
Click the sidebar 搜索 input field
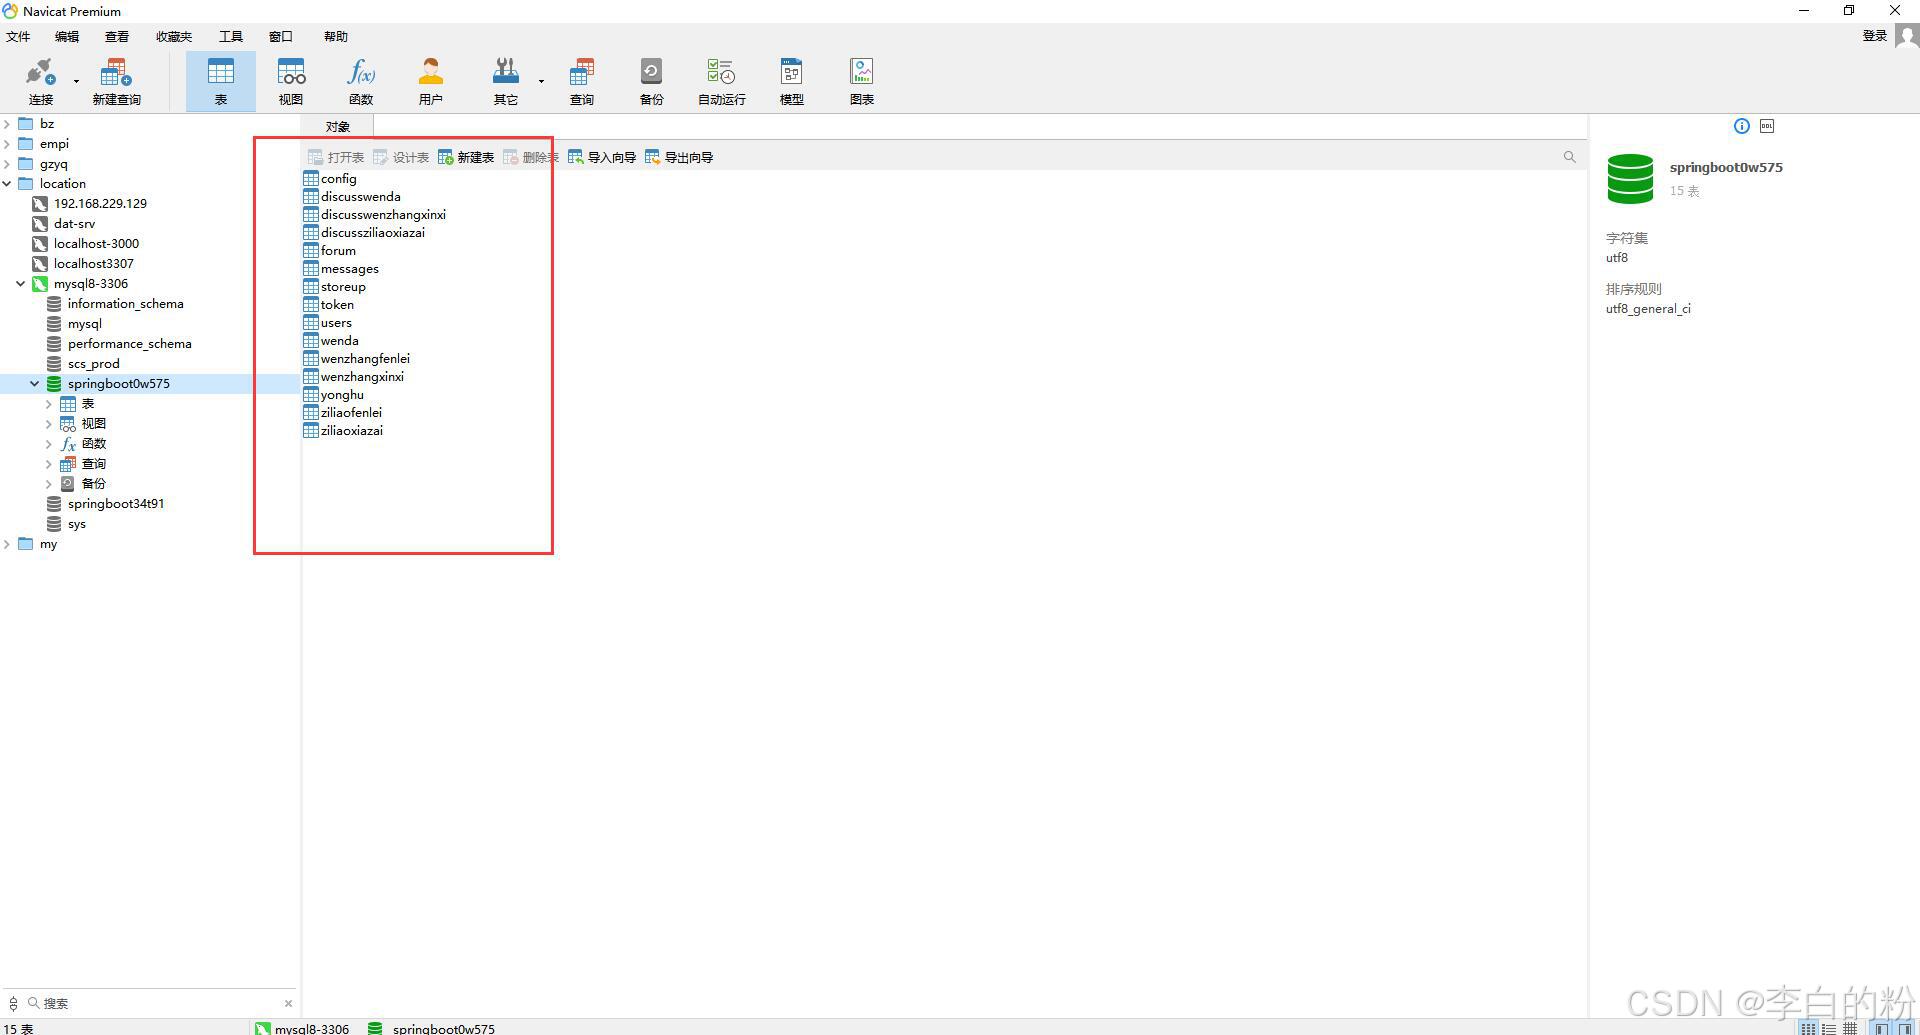tap(160, 1003)
